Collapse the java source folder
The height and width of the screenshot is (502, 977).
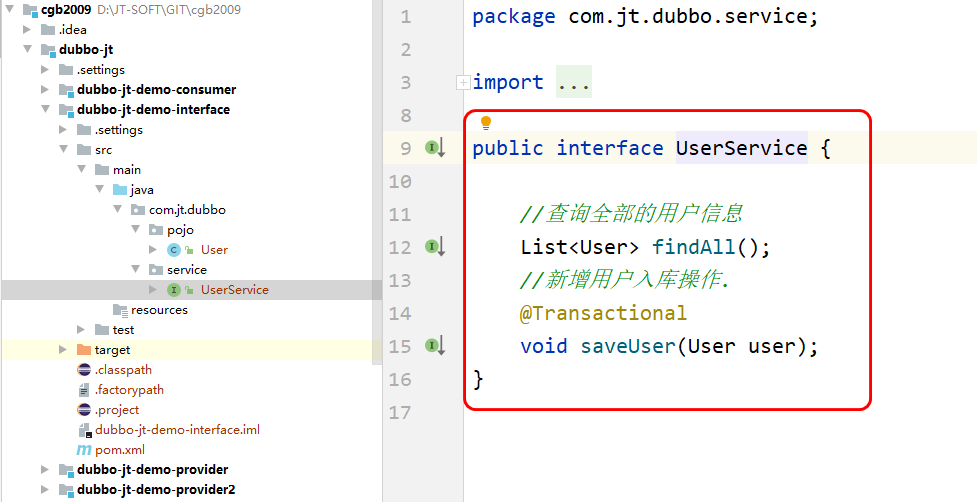pos(100,189)
